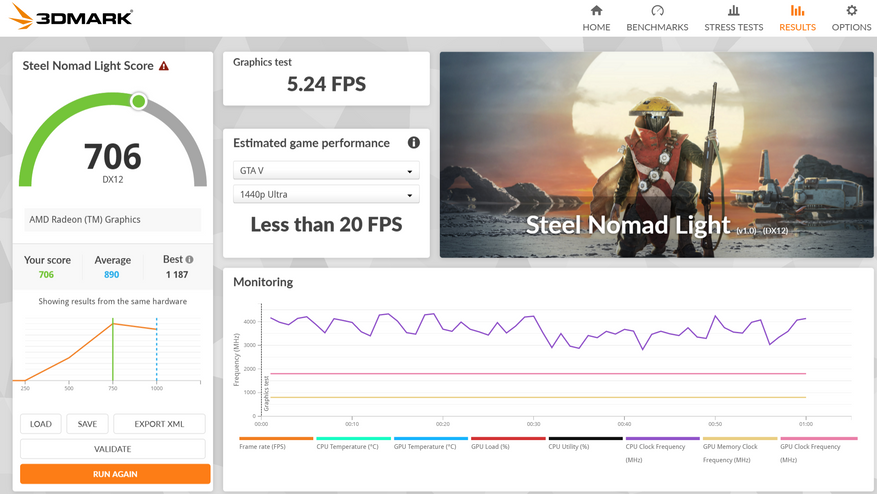
Task: Toggle the GPU Memory Clock Frequency legend swatch
Action: (x=740, y=439)
